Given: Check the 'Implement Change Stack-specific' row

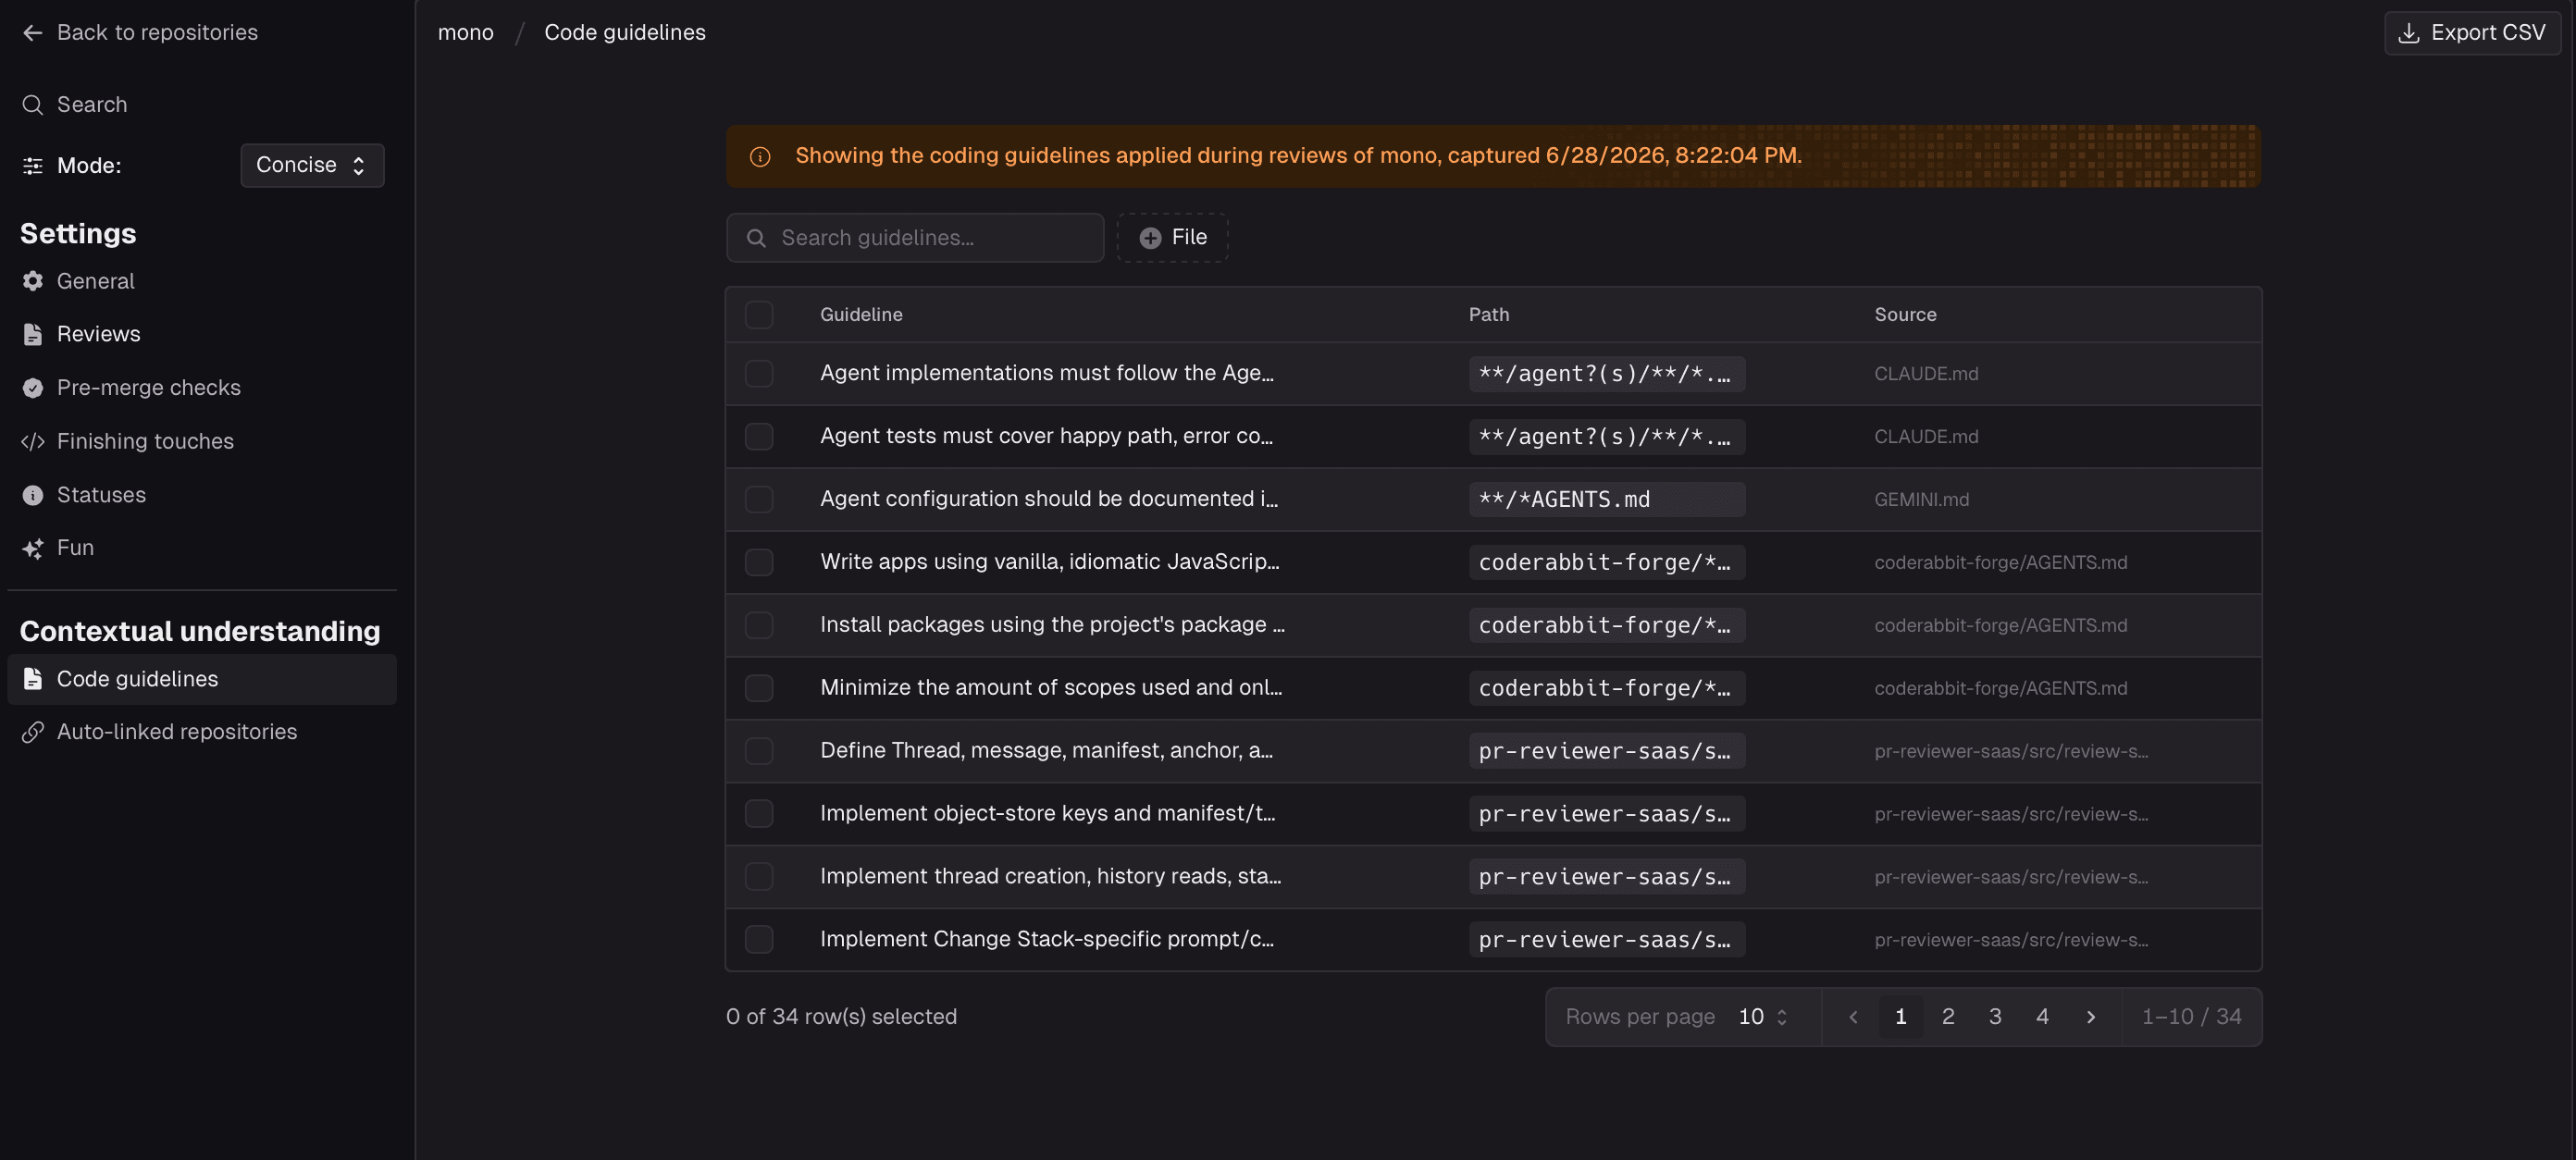Looking at the screenshot, I should point(759,940).
